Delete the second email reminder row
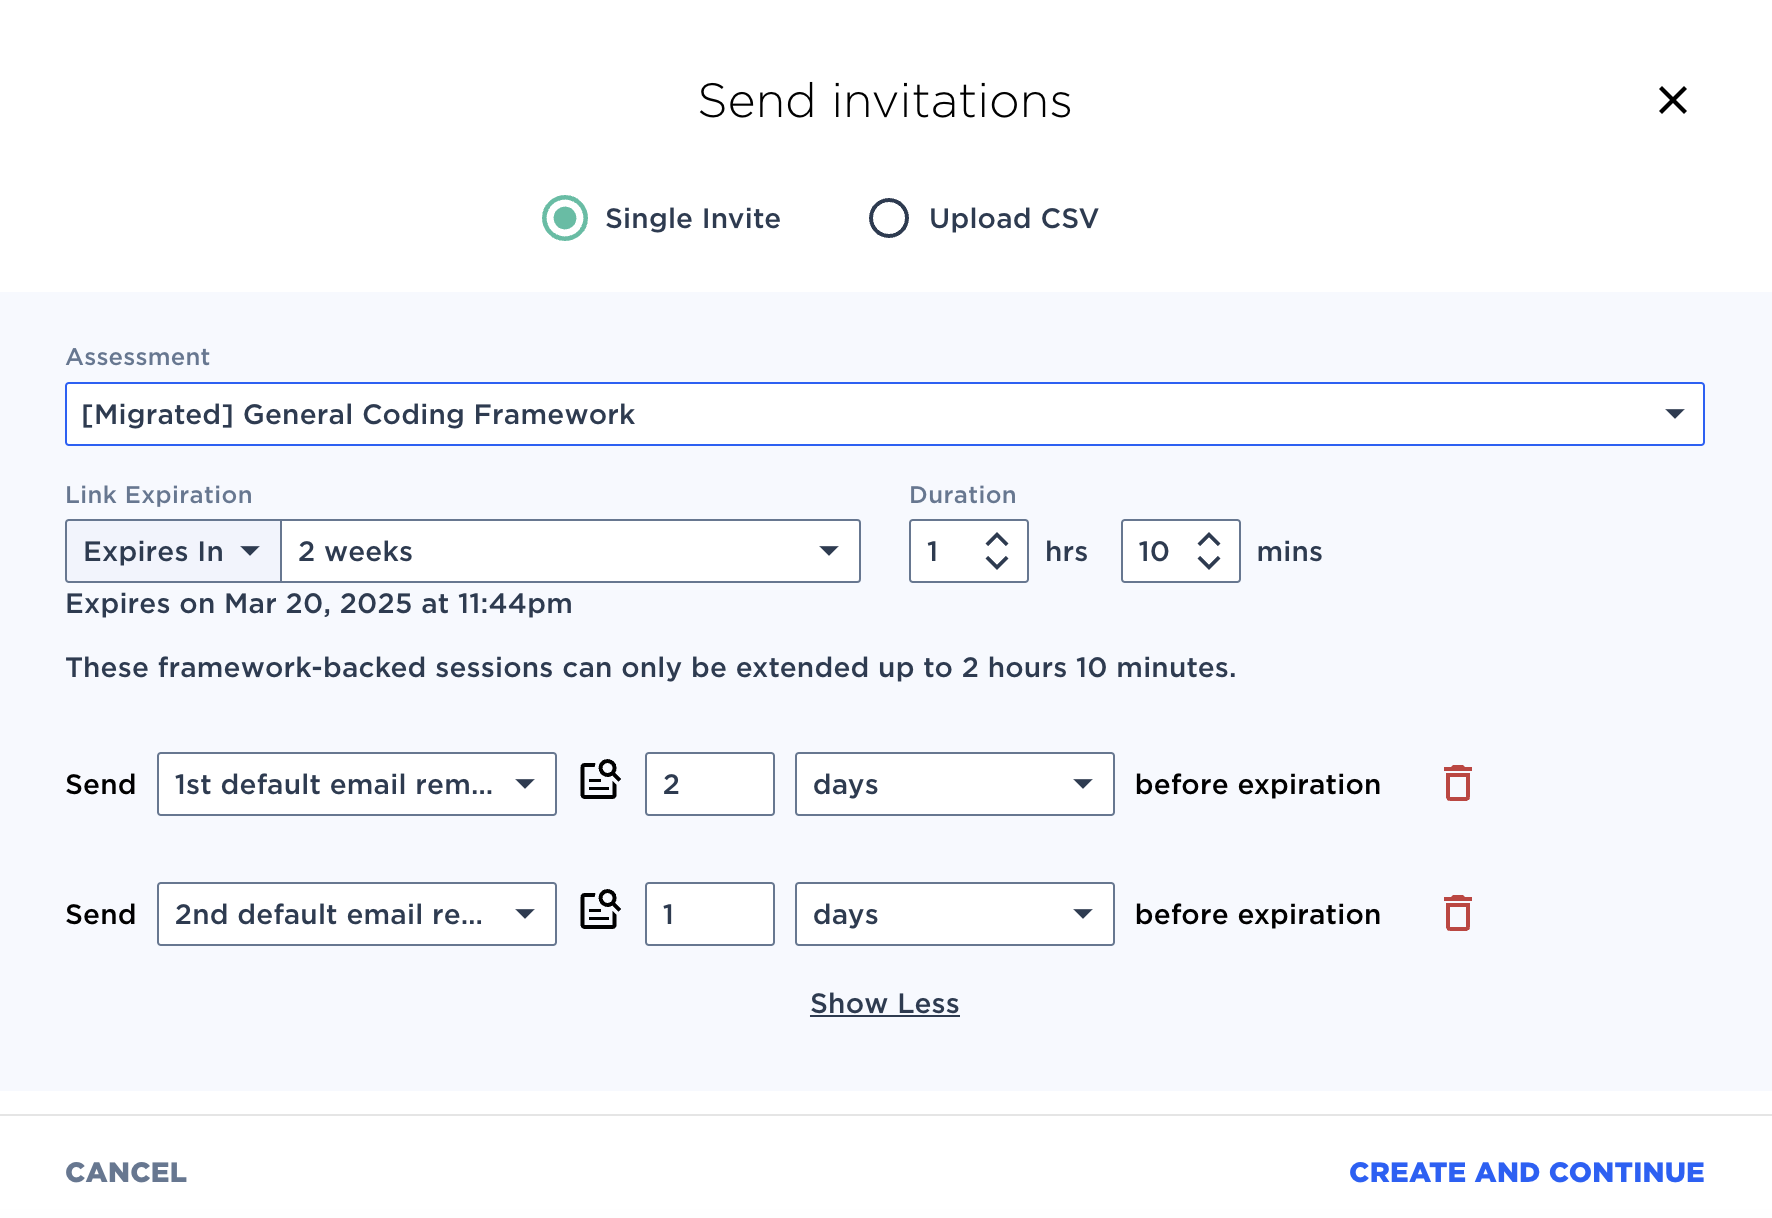1772x1218 pixels. click(1458, 913)
